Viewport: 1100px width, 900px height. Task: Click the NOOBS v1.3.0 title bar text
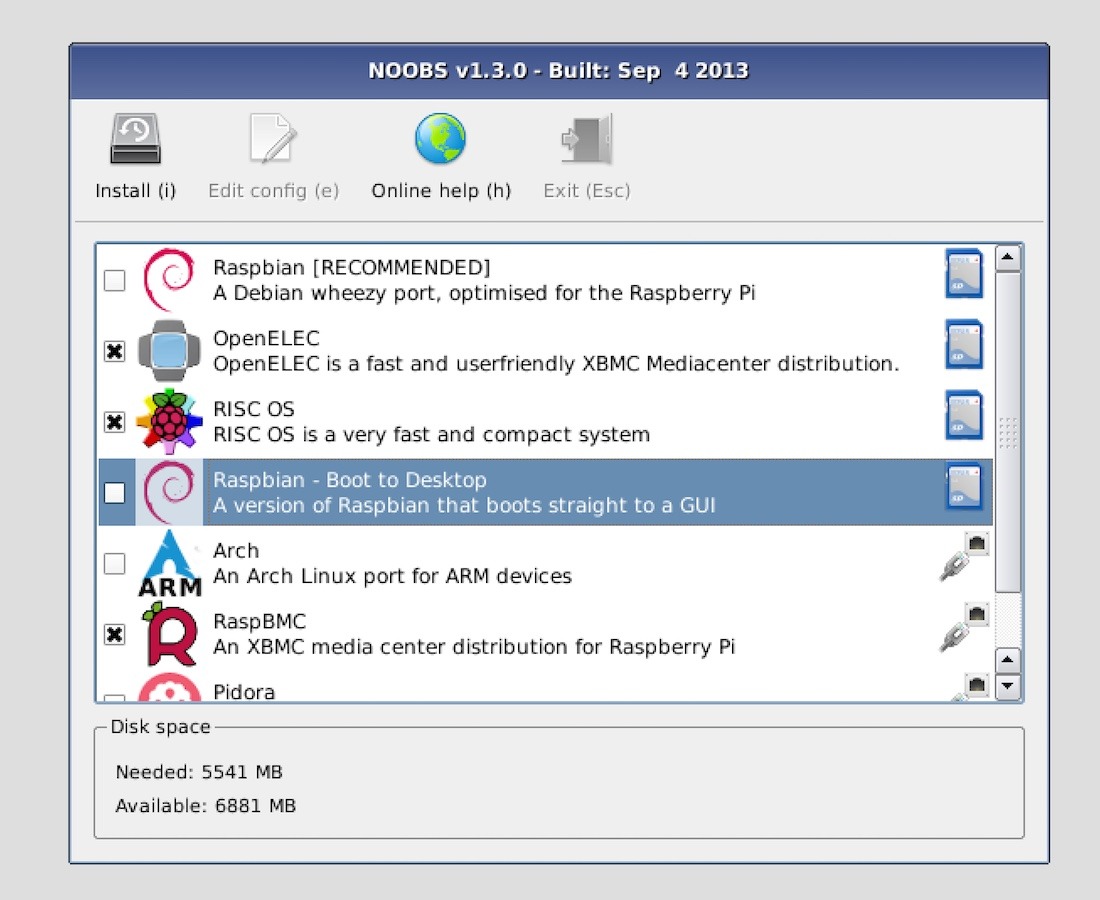click(x=558, y=71)
